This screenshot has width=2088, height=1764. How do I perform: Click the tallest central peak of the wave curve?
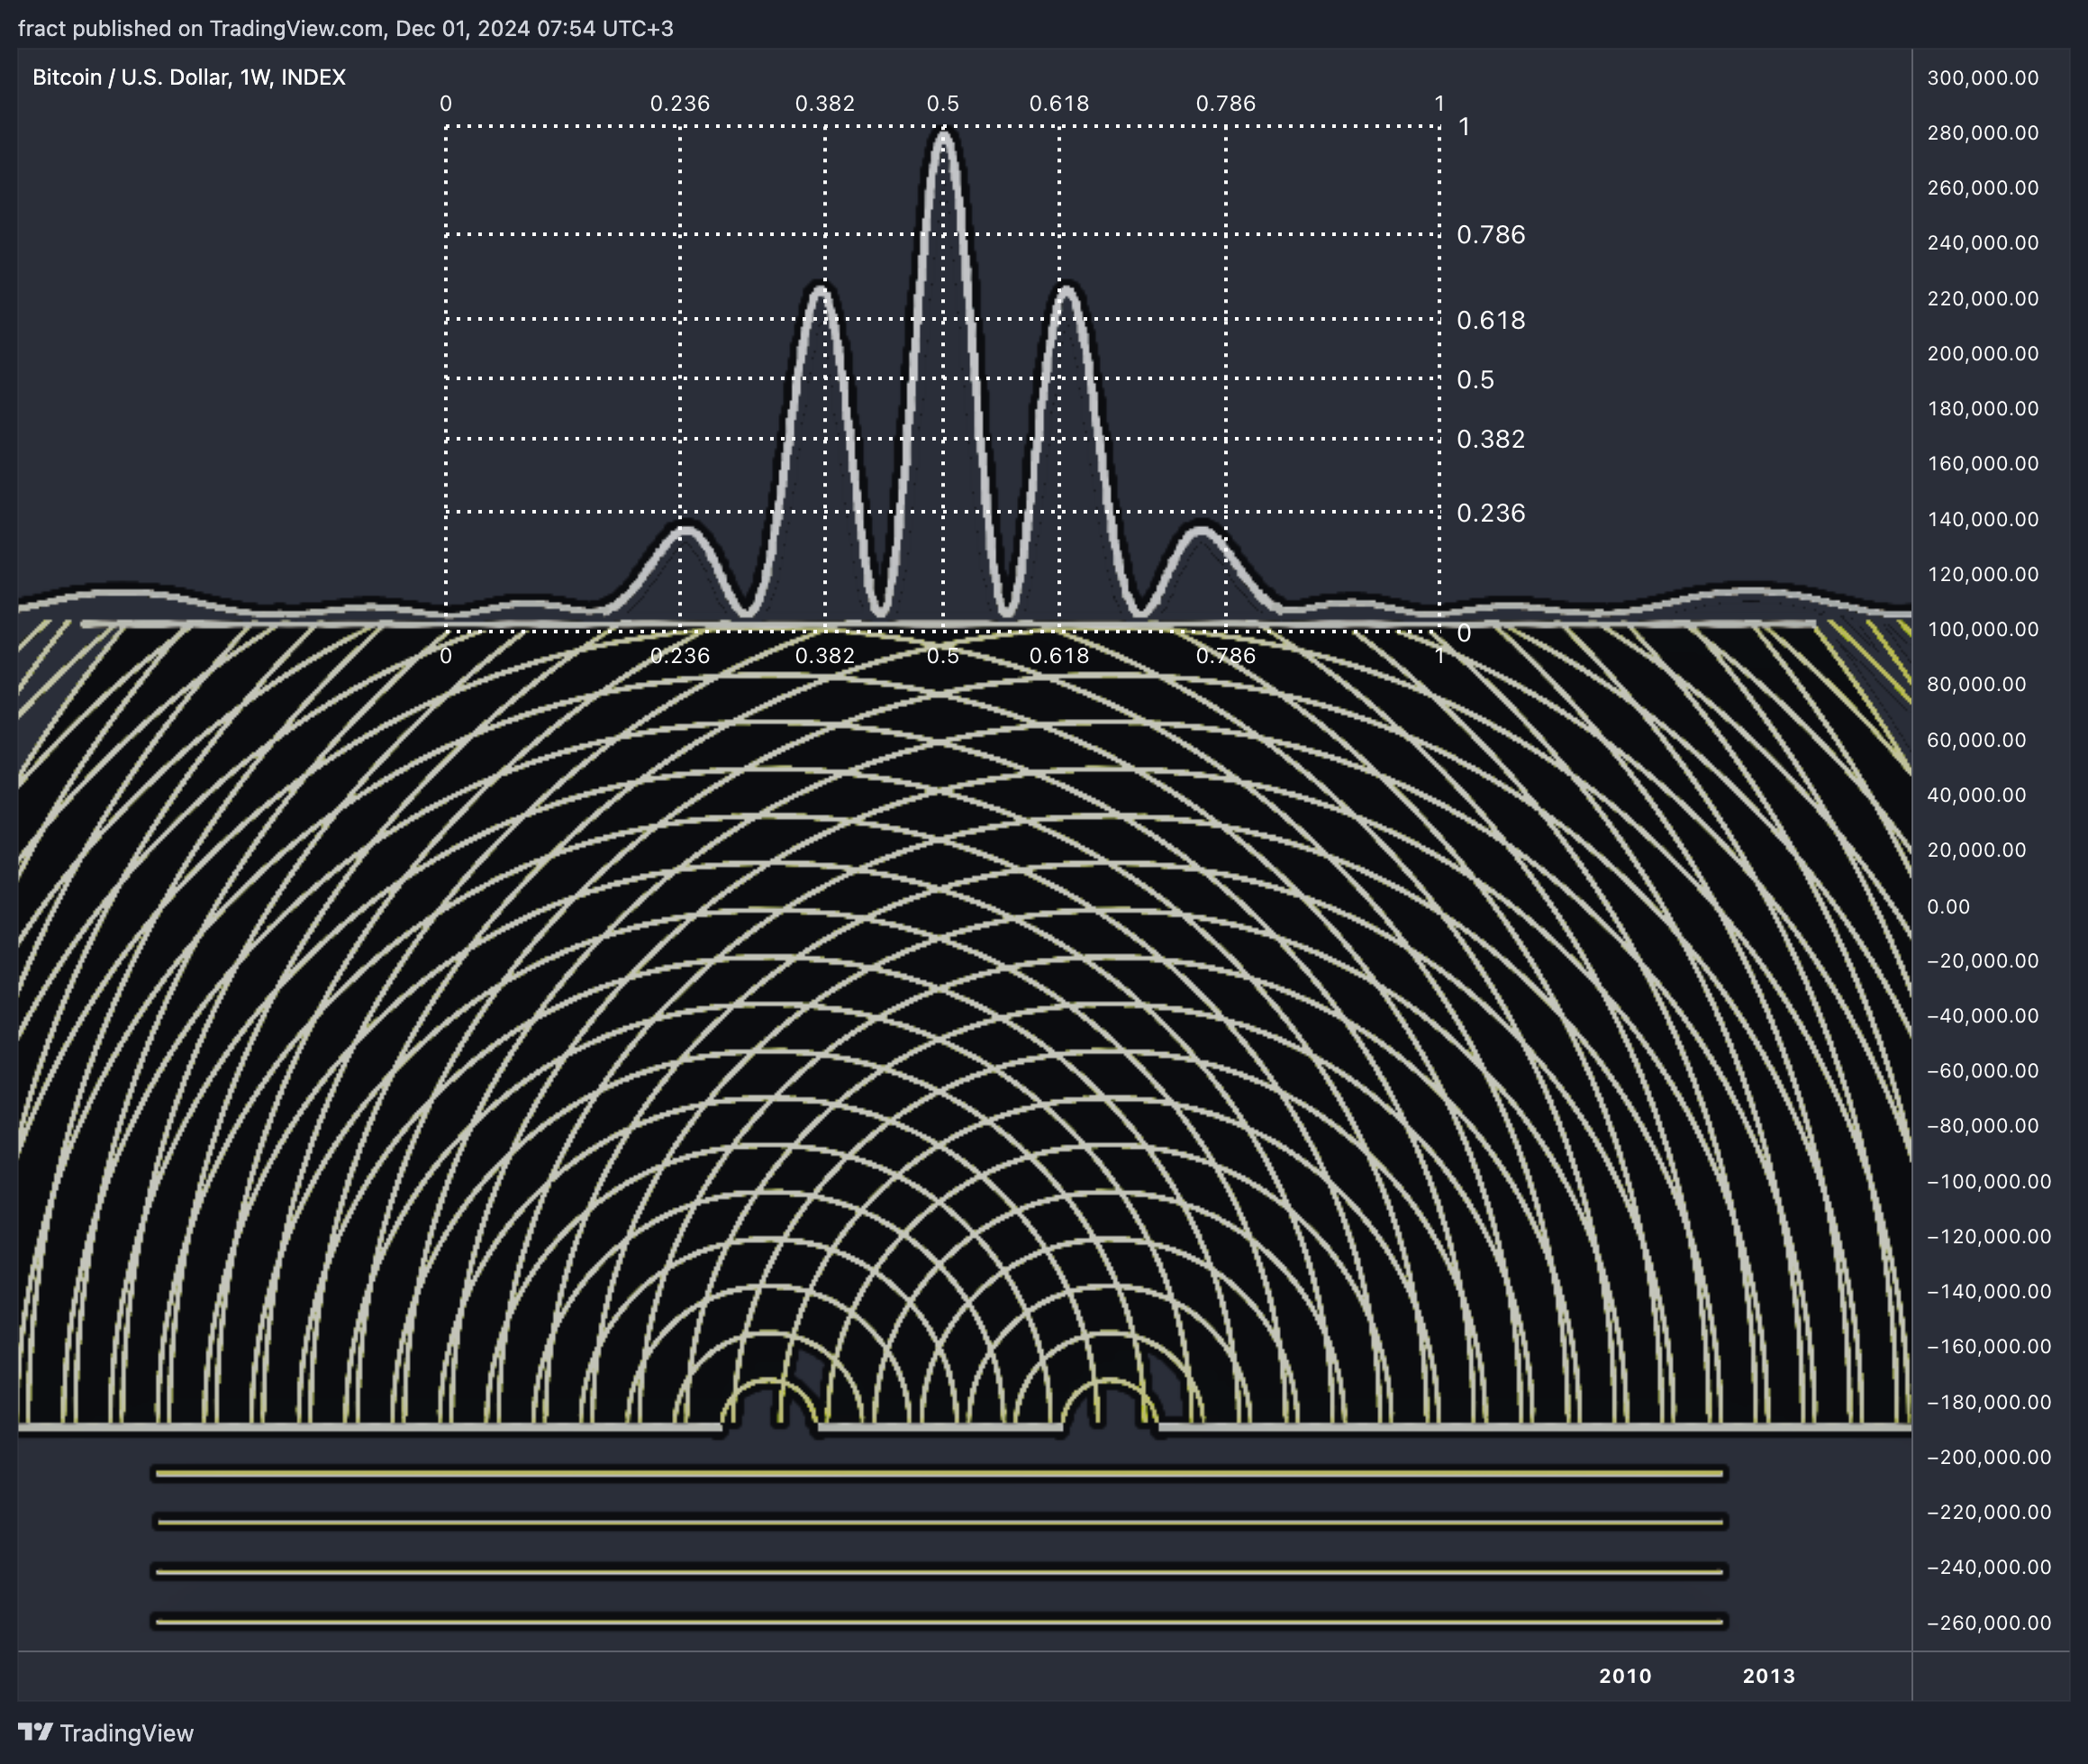[x=943, y=136]
